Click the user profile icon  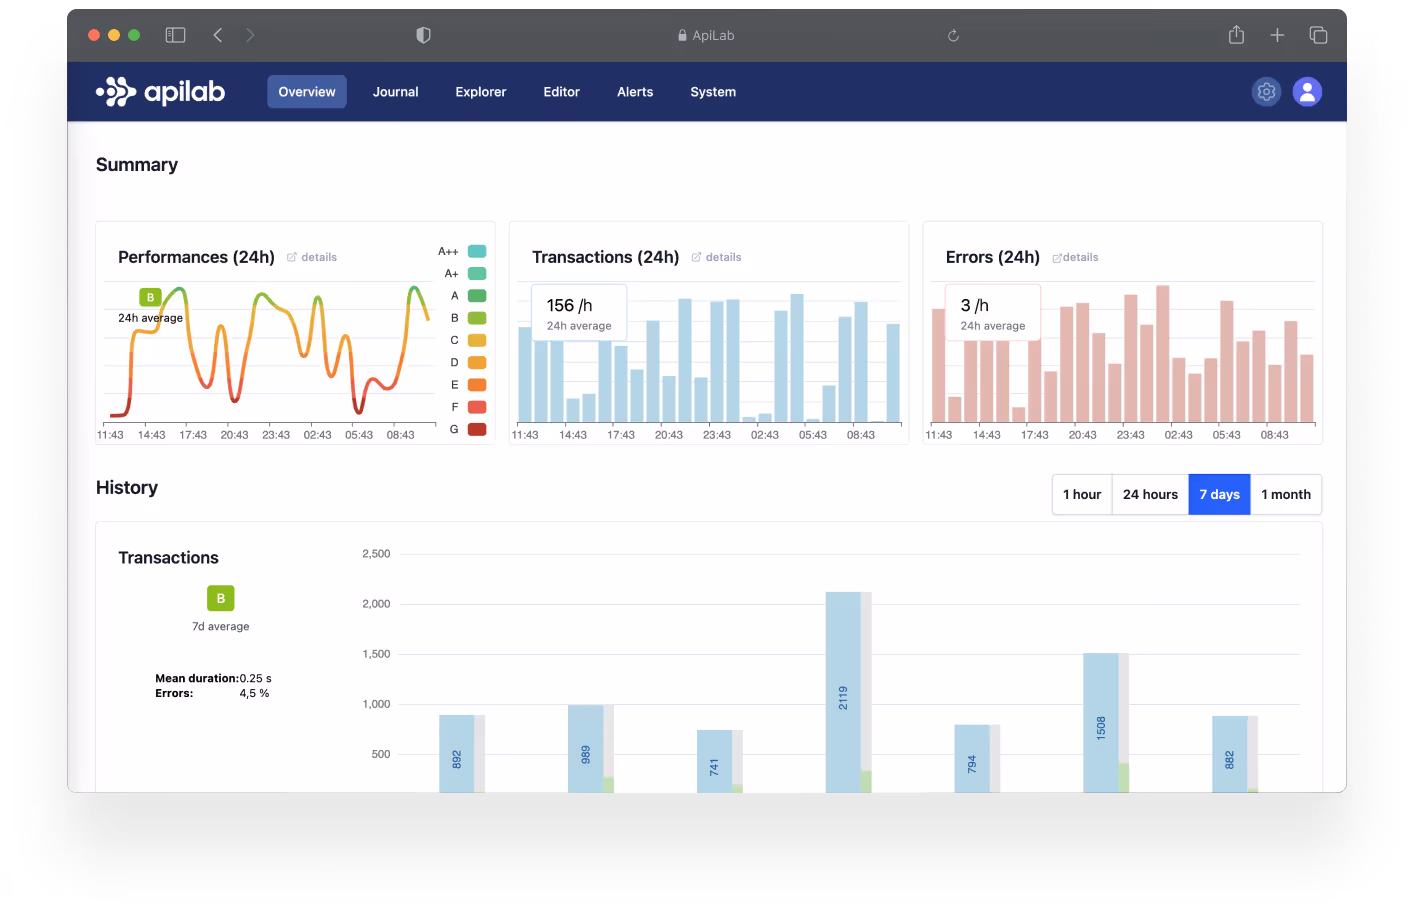coord(1307,91)
